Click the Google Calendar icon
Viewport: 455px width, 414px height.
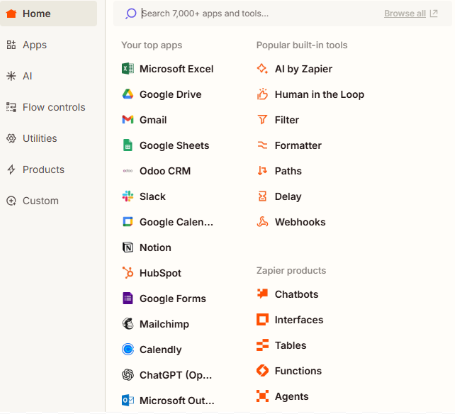pyautogui.click(x=128, y=222)
